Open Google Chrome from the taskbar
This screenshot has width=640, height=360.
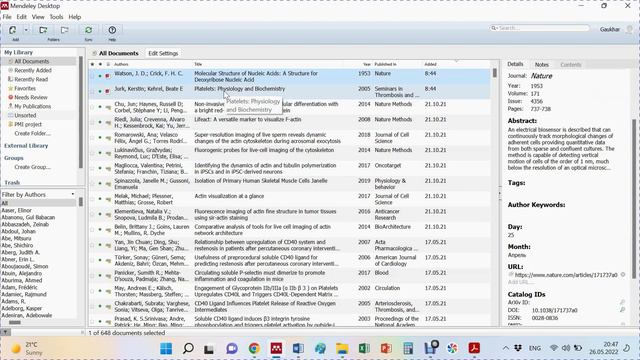pos(254,349)
